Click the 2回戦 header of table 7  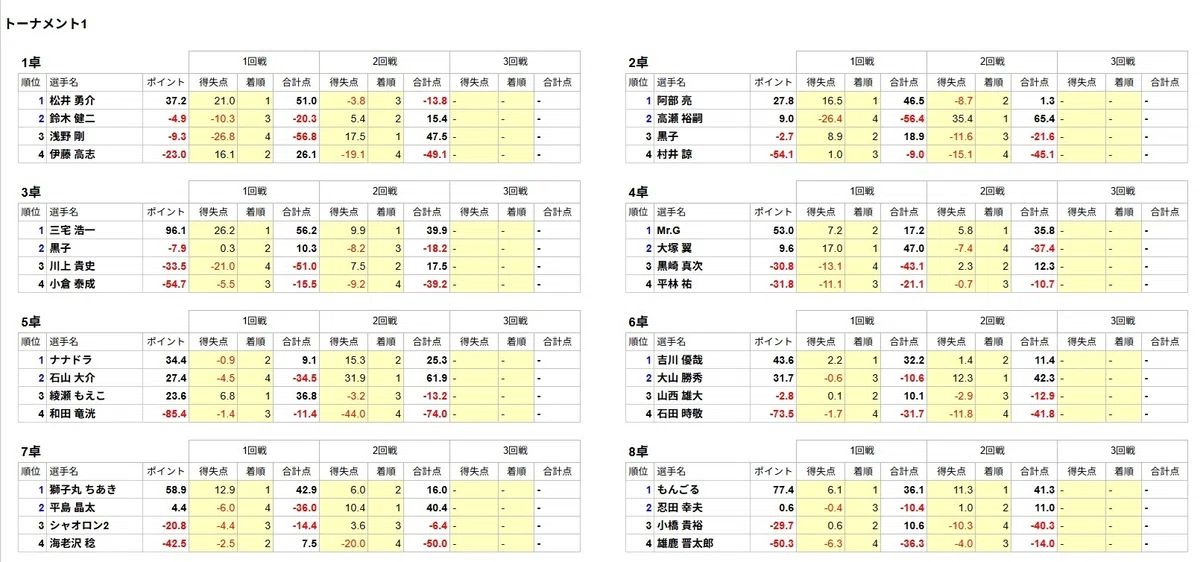click(384, 451)
